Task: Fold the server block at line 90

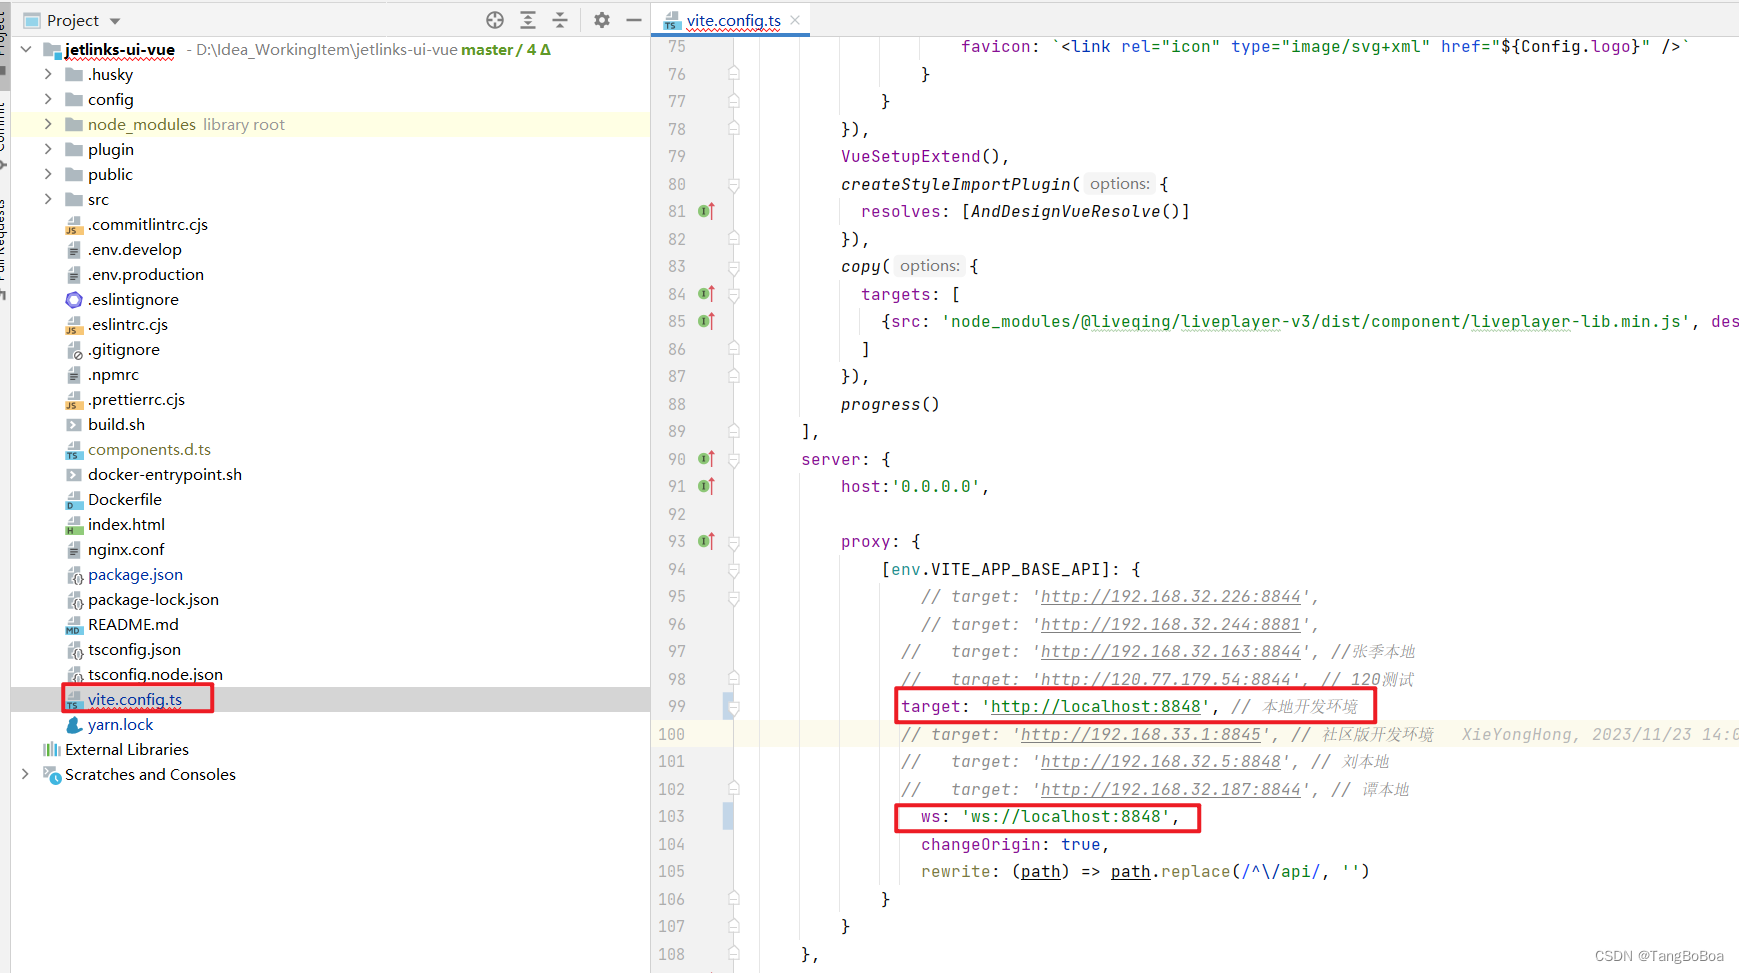Action: 734,459
